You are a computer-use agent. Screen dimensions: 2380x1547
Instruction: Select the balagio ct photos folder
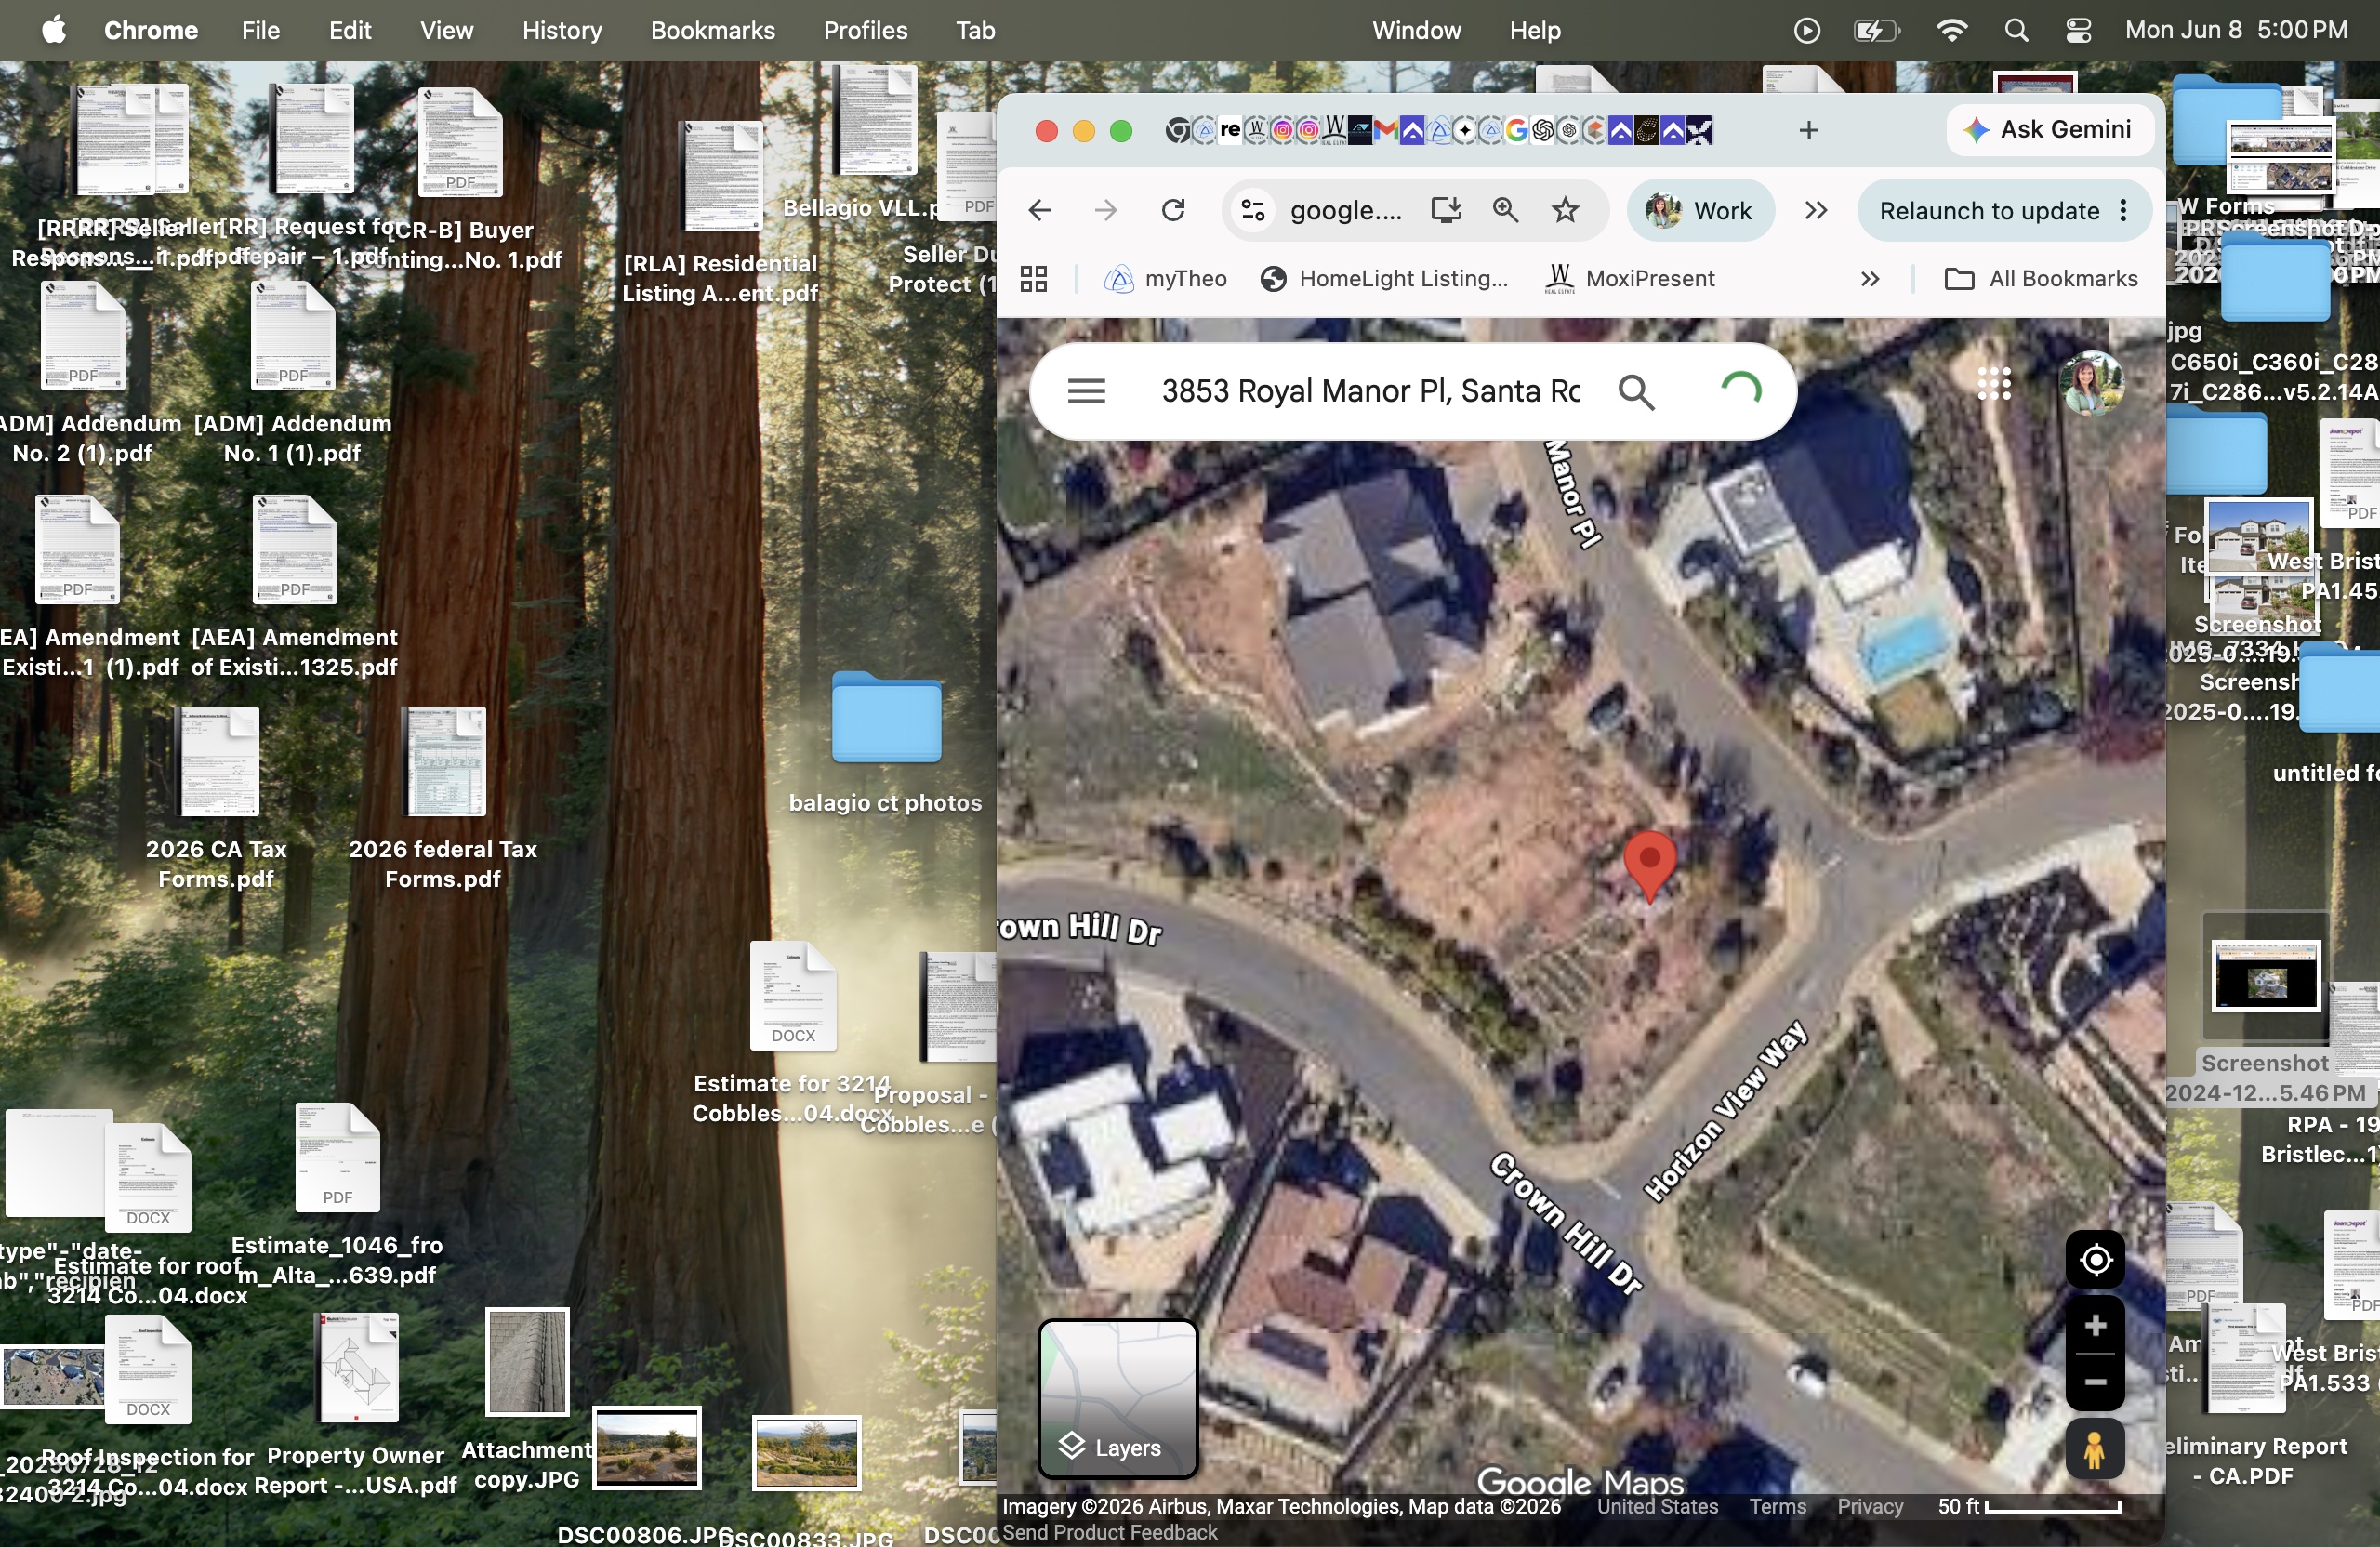(x=886, y=742)
